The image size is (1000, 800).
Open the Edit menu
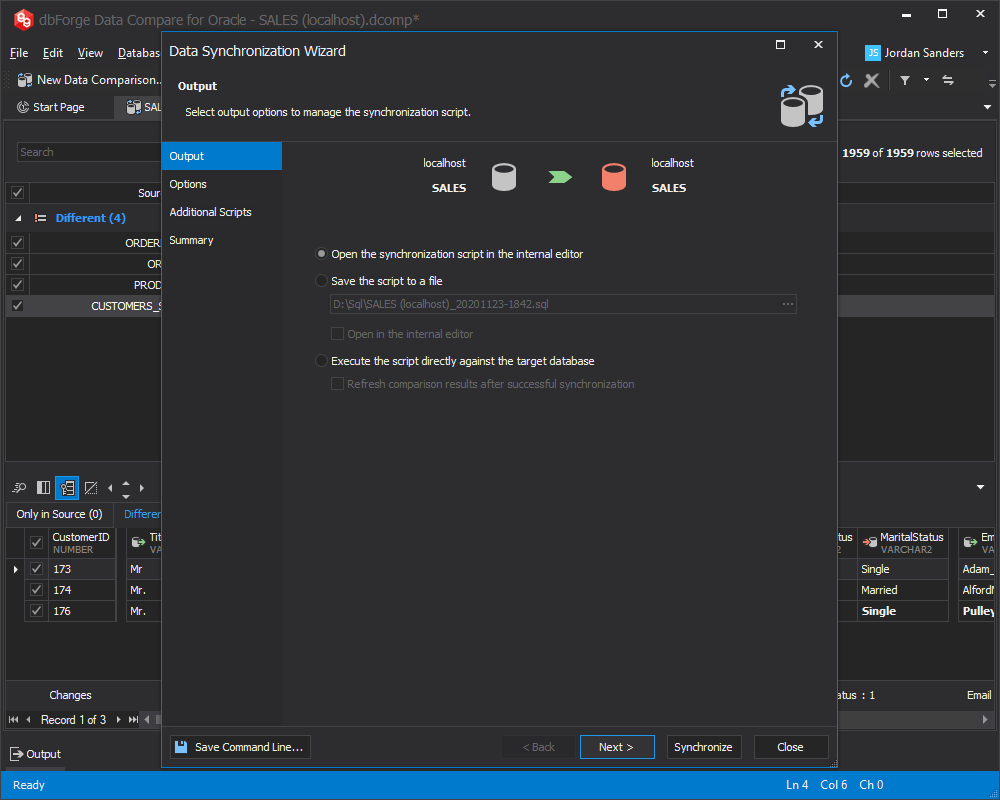click(53, 53)
